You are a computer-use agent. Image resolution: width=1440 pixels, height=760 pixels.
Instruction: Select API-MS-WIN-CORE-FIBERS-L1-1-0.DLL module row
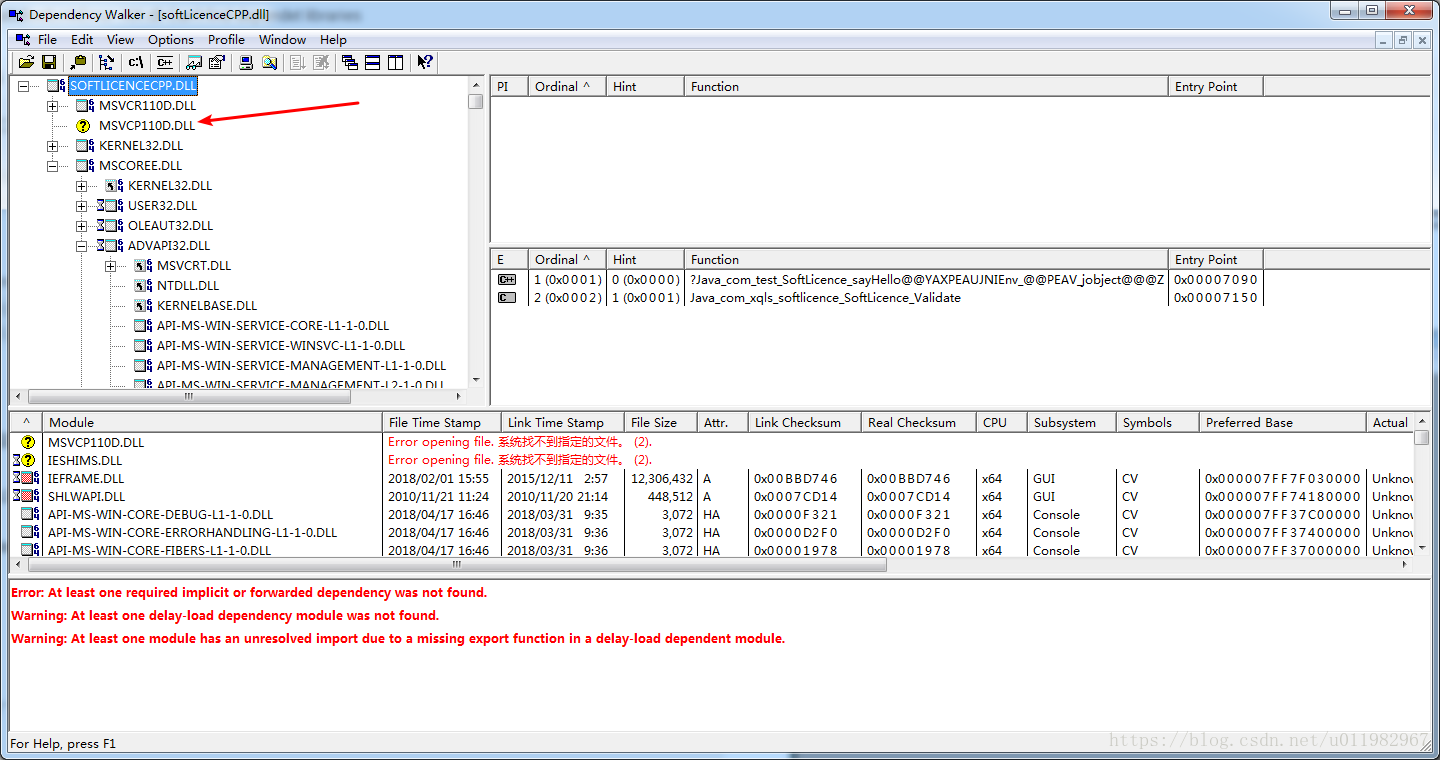712,551
